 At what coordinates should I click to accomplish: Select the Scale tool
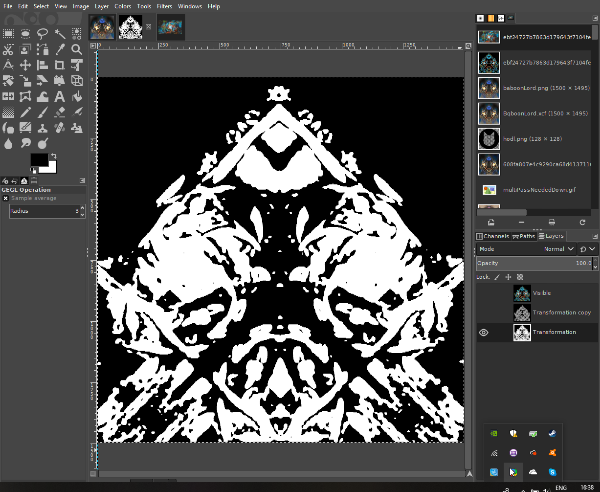click(x=25, y=81)
